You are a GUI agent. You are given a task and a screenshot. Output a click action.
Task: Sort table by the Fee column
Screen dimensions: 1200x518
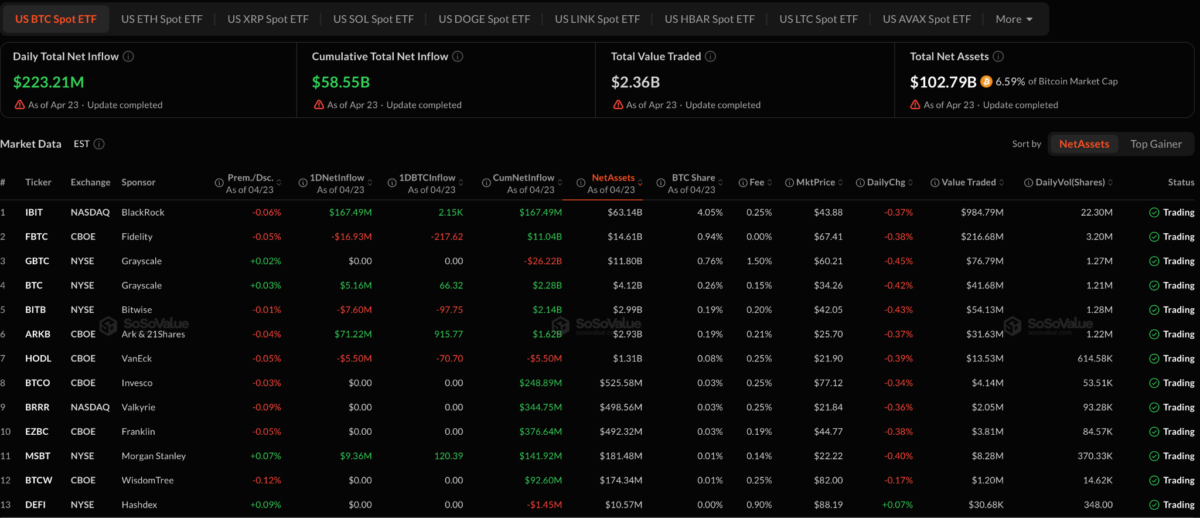pos(757,183)
